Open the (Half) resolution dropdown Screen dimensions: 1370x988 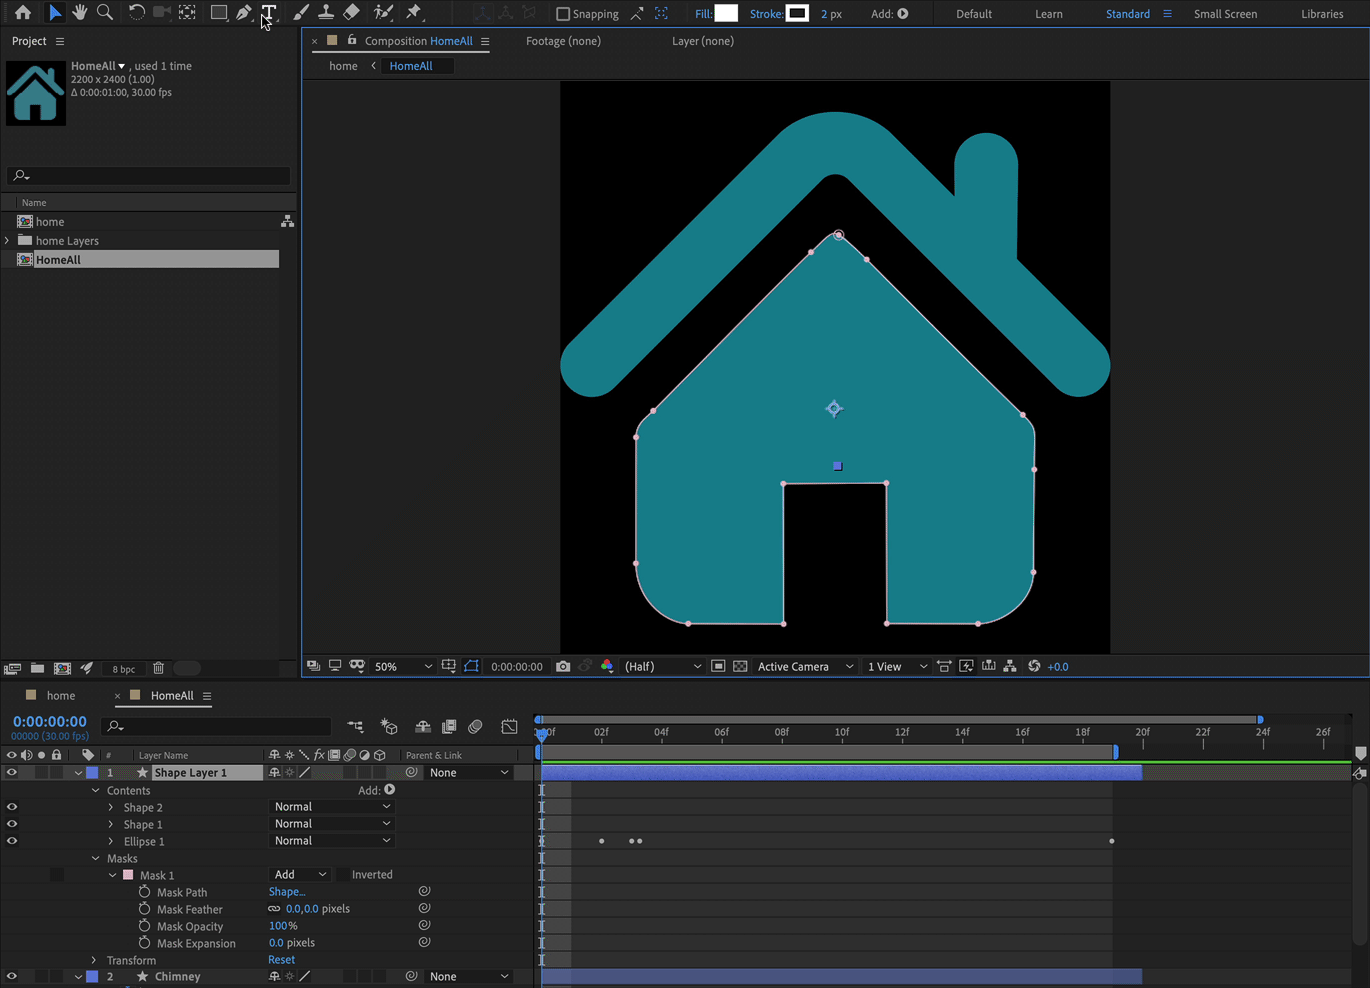pyautogui.click(x=663, y=666)
